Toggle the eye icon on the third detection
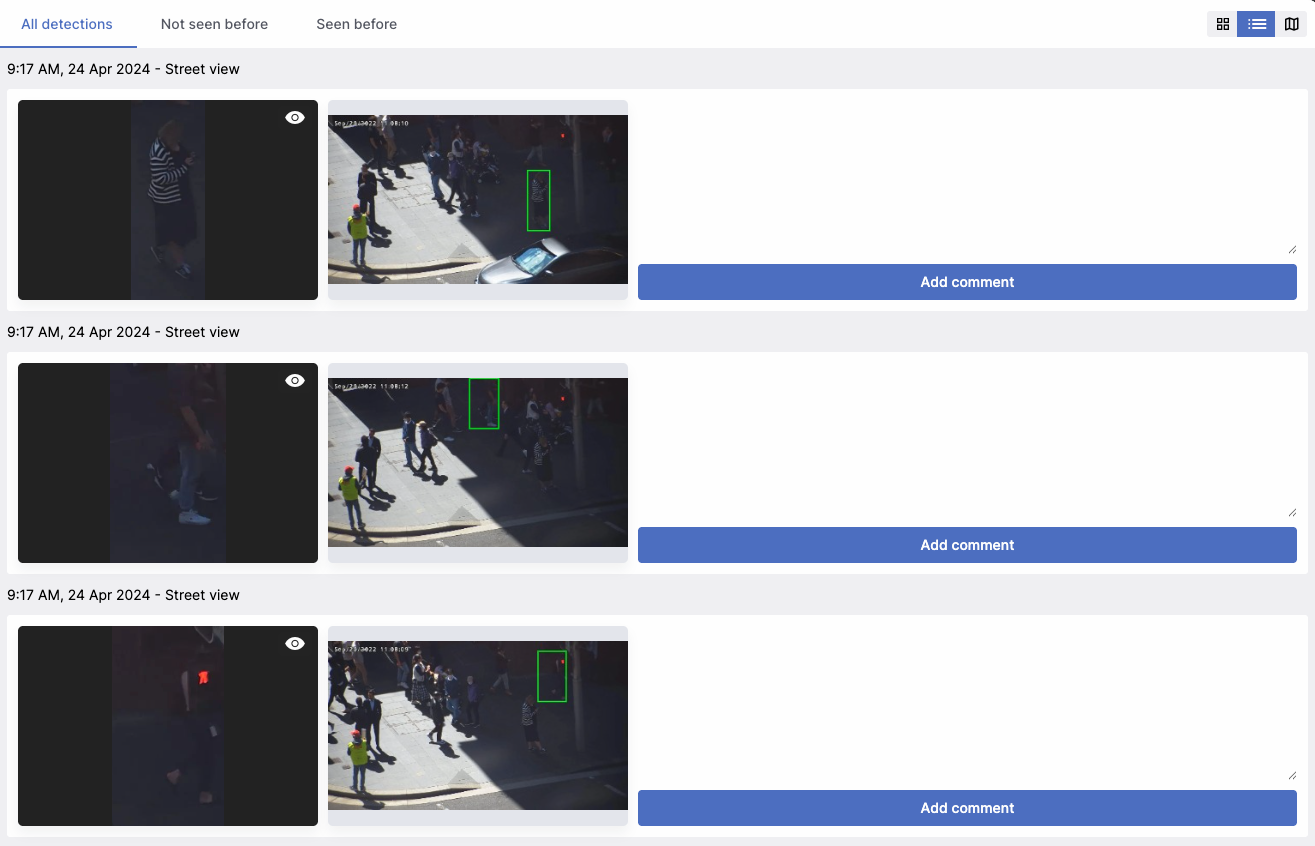This screenshot has height=846, width=1315. [294, 643]
